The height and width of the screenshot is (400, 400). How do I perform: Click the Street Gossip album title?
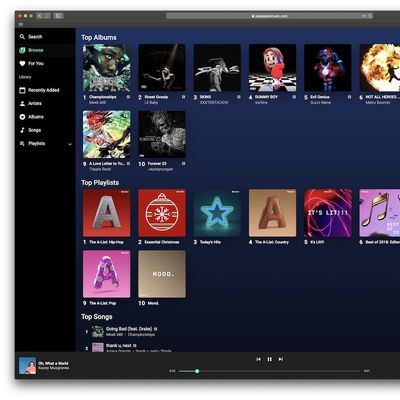(x=156, y=97)
